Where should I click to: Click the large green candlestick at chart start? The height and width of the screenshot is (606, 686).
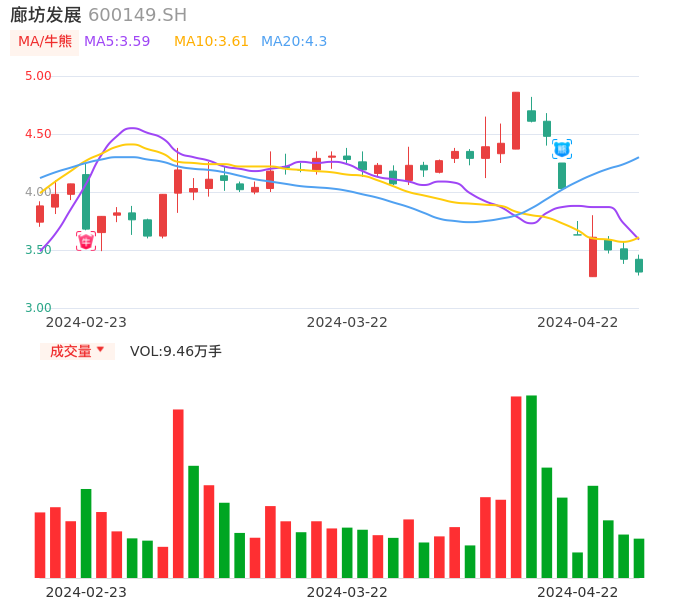[86, 202]
